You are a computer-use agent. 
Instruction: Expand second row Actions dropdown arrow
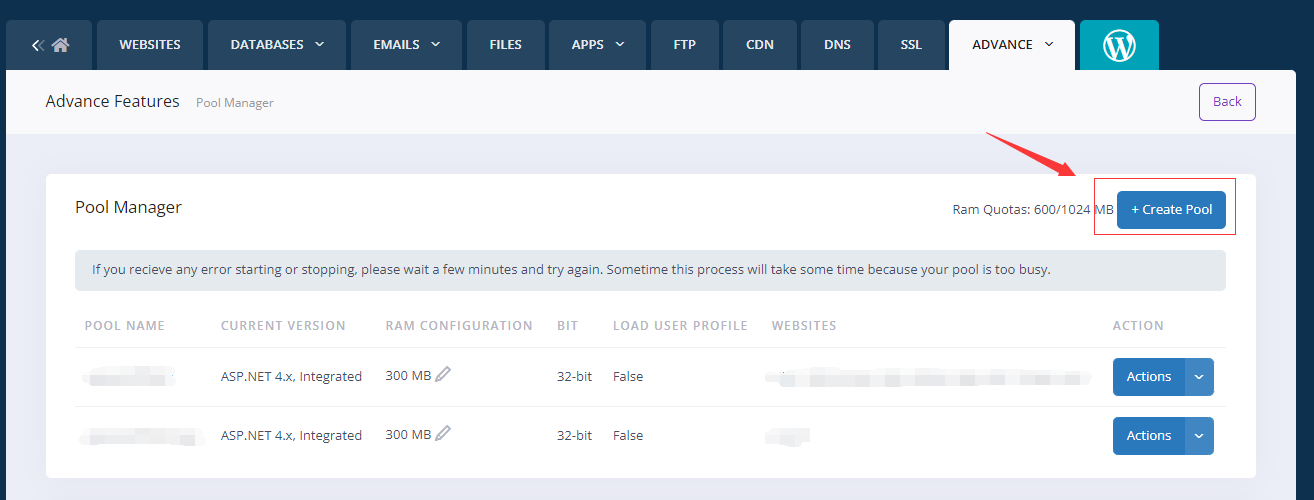pyautogui.click(x=1199, y=436)
